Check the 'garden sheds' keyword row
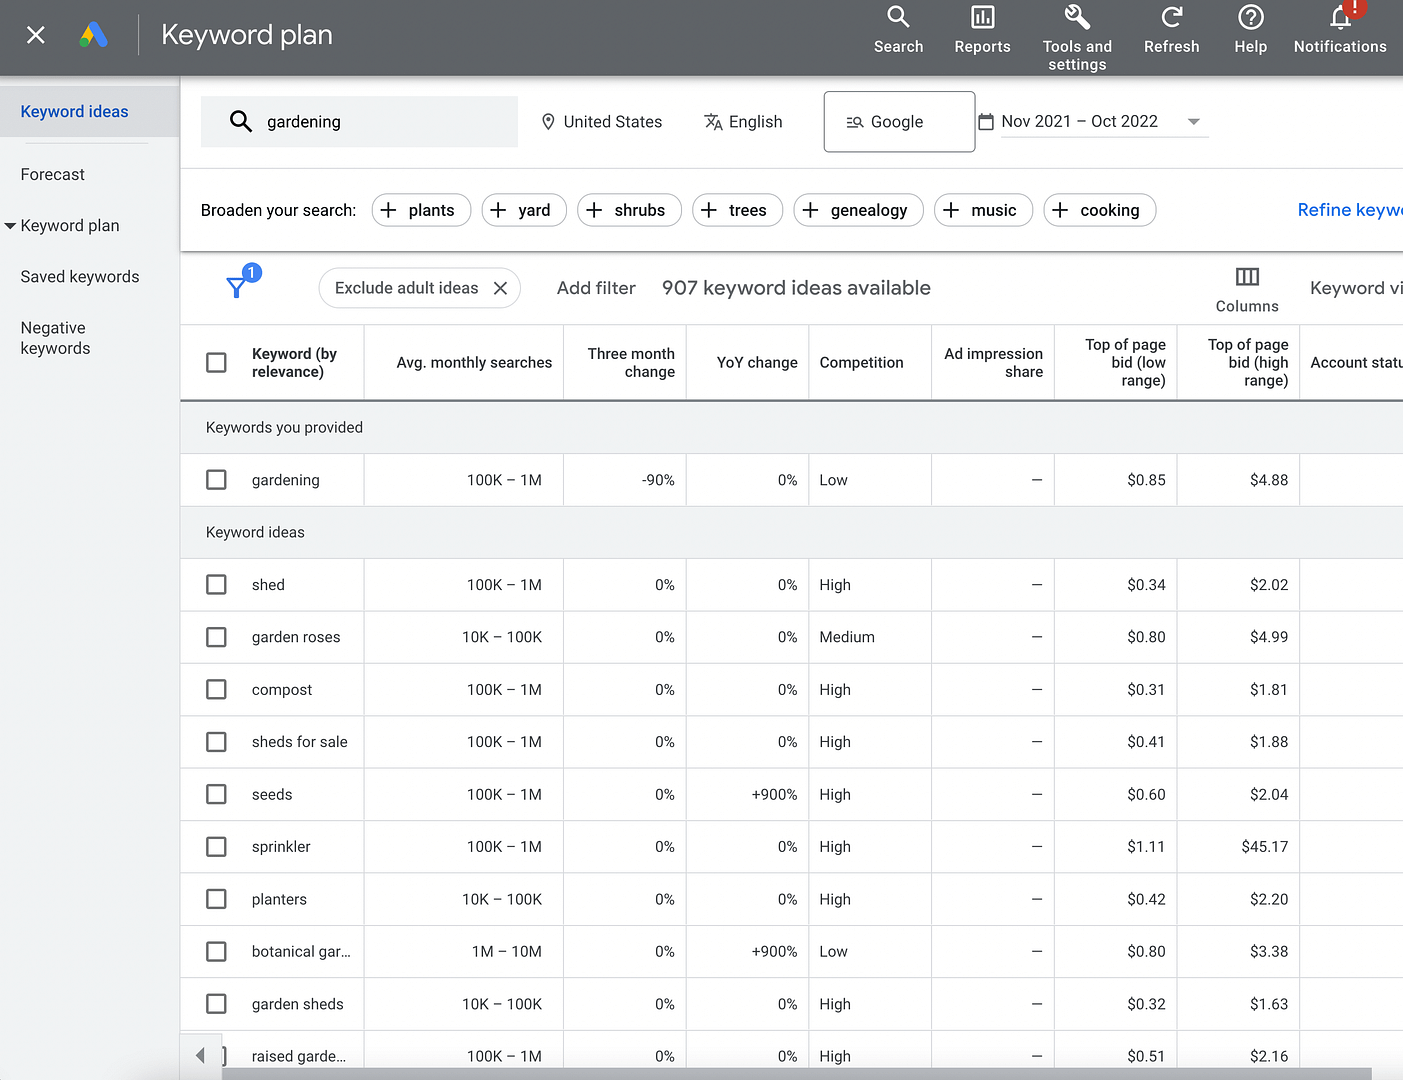The image size is (1403, 1080). coord(216,1003)
